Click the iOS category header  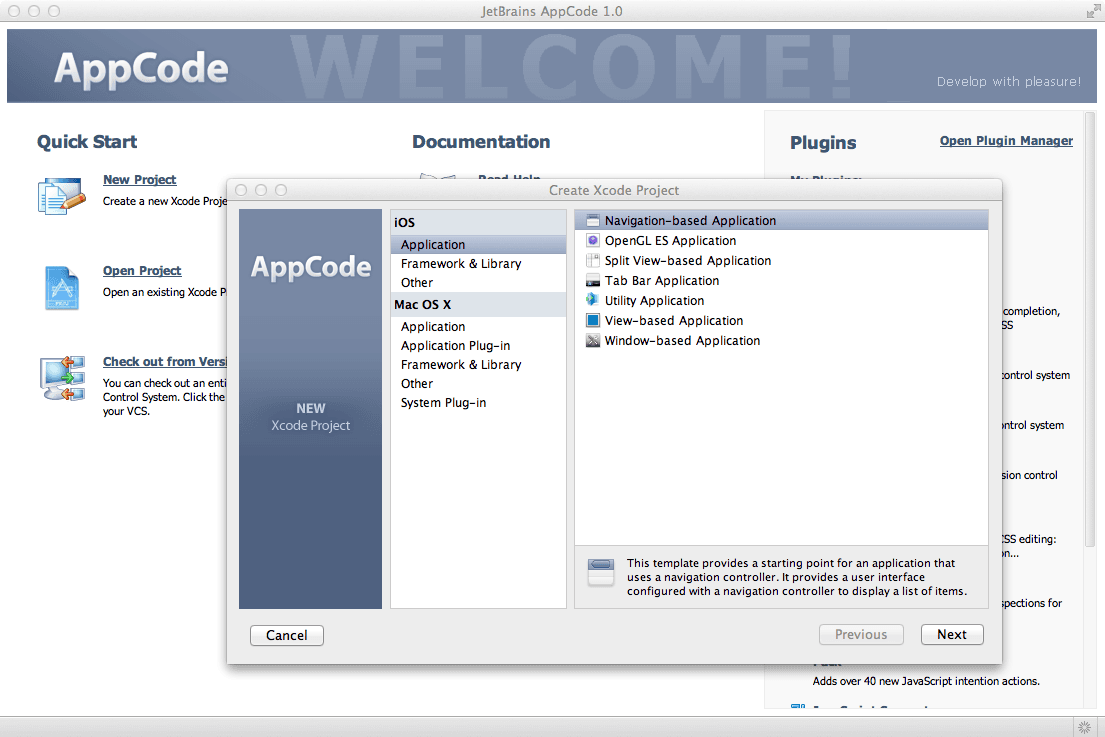(479, 223)
